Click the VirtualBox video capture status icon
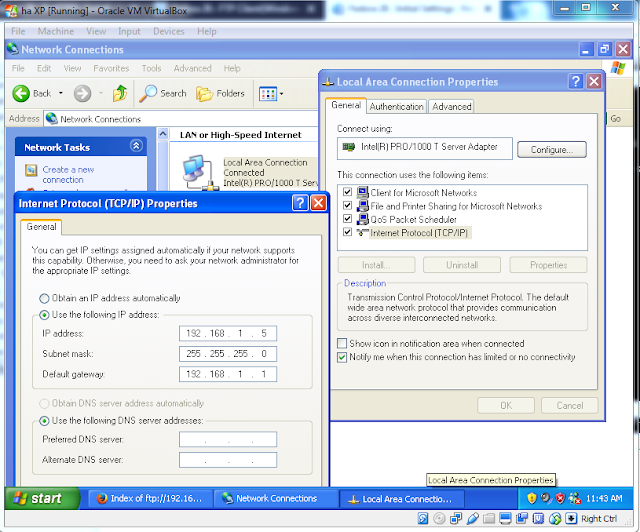Screen dimensions: 640x532 point(522,519)
